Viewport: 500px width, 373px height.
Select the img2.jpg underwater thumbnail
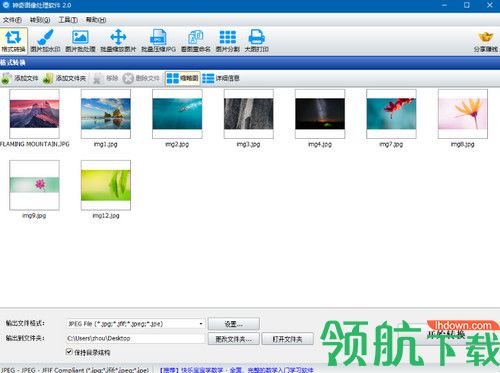(x=177, y=114)
